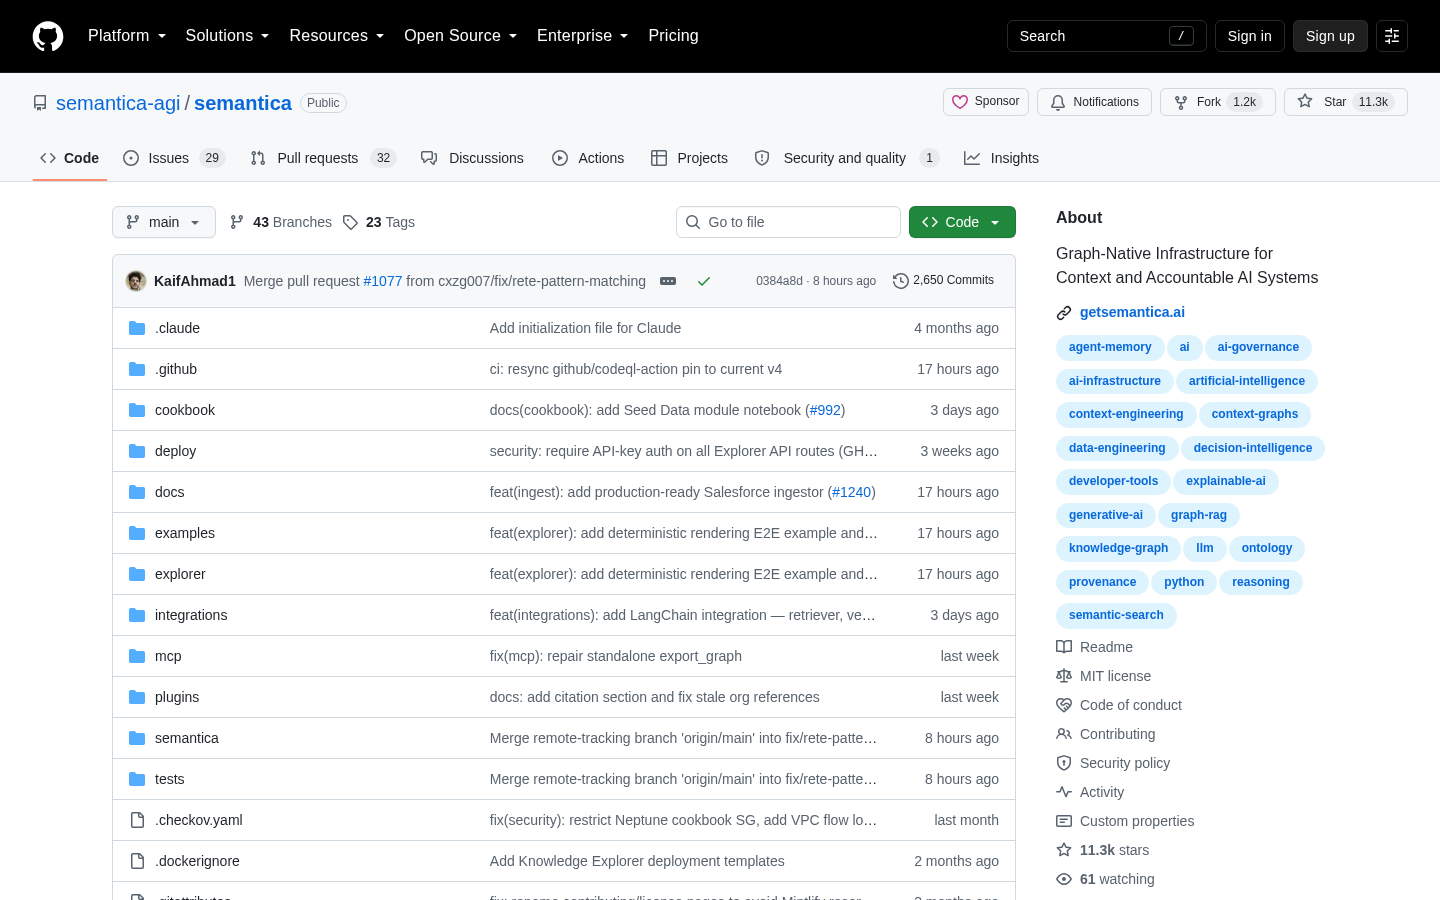Open pull request #1077 link
The height and width of the screenshot is (900, 1440).
[382, 281]
